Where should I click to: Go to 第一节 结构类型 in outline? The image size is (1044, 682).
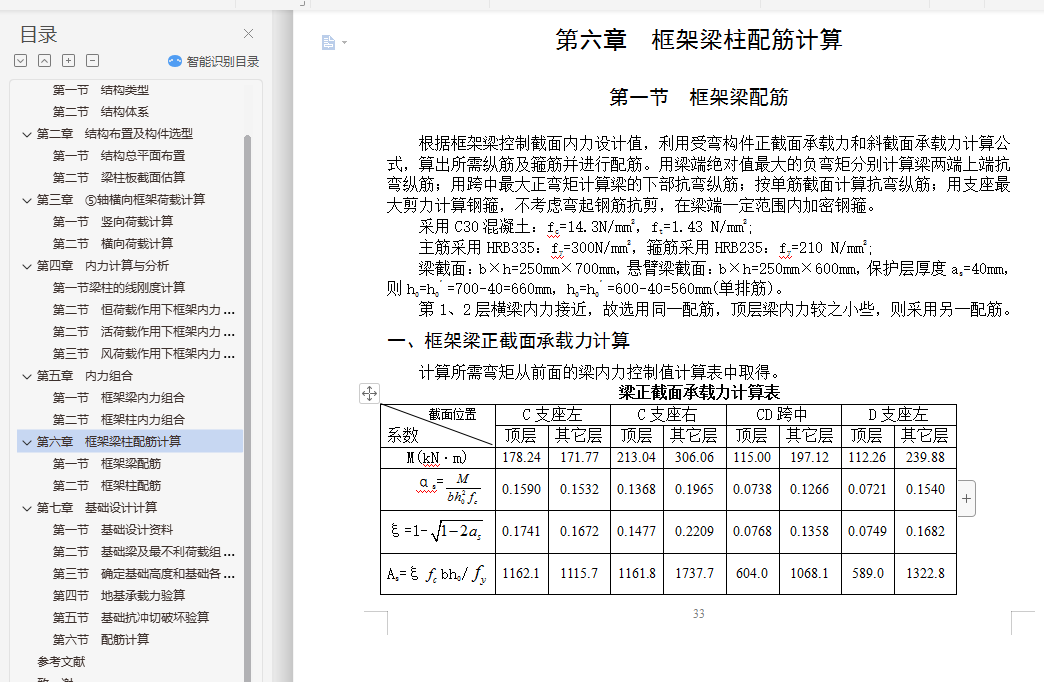pyautogui.click(x=101, y=90)
